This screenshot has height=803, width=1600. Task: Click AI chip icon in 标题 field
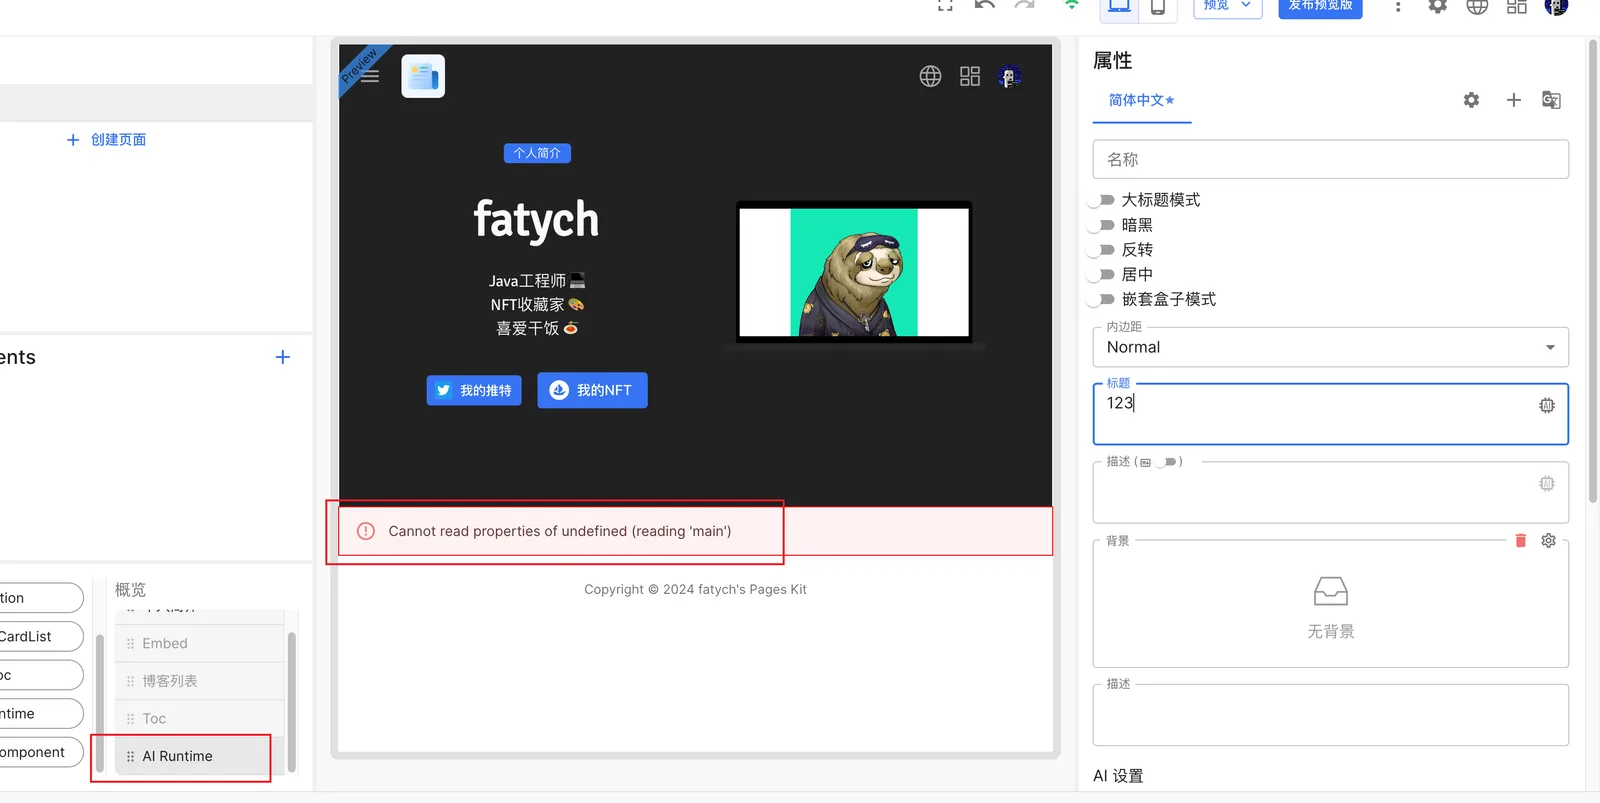[1547, 405]
